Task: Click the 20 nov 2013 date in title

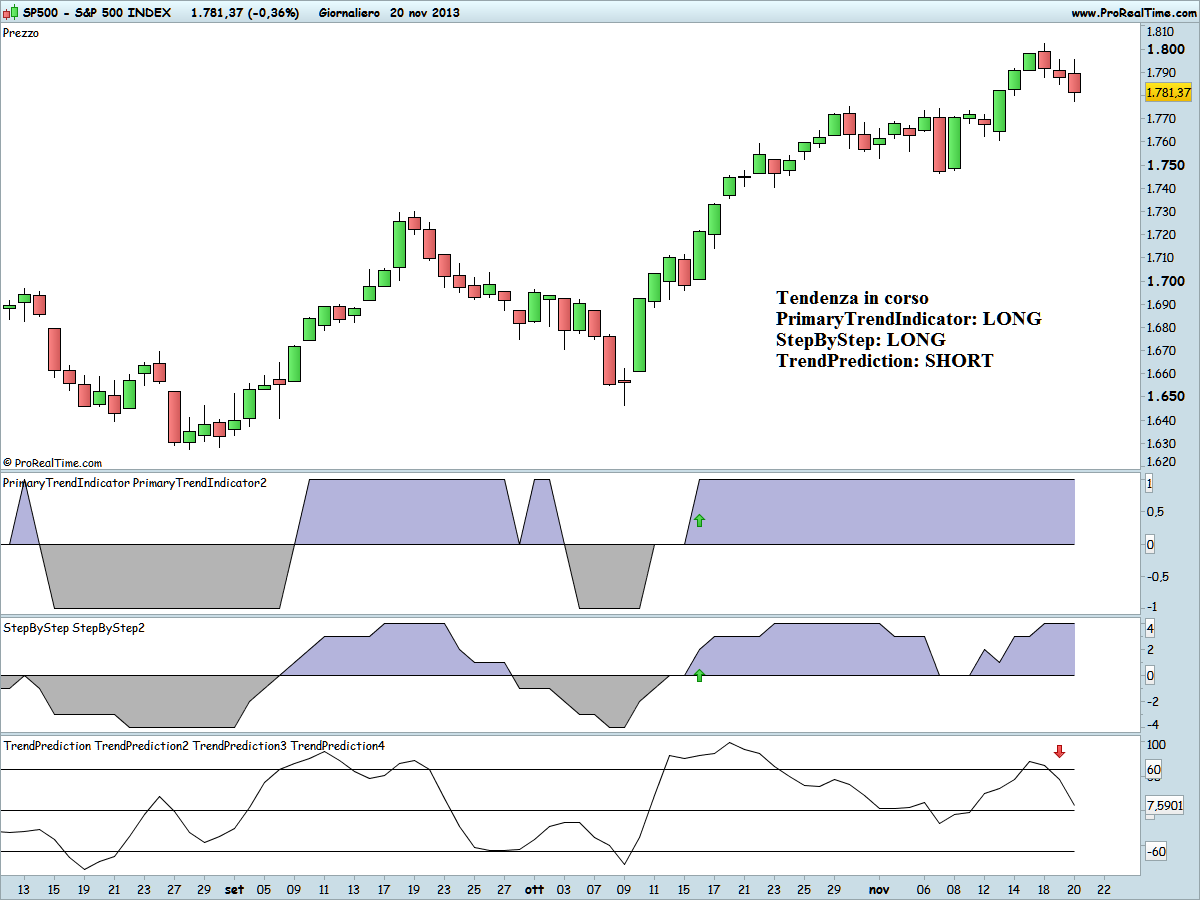Action: tap(423, 13)
